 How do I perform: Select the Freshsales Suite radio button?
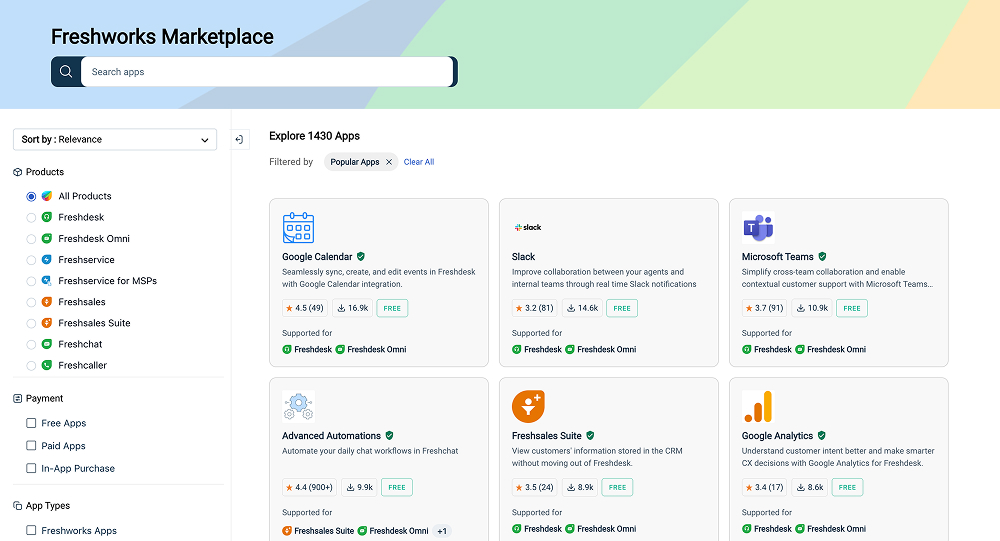pos(31,323)
